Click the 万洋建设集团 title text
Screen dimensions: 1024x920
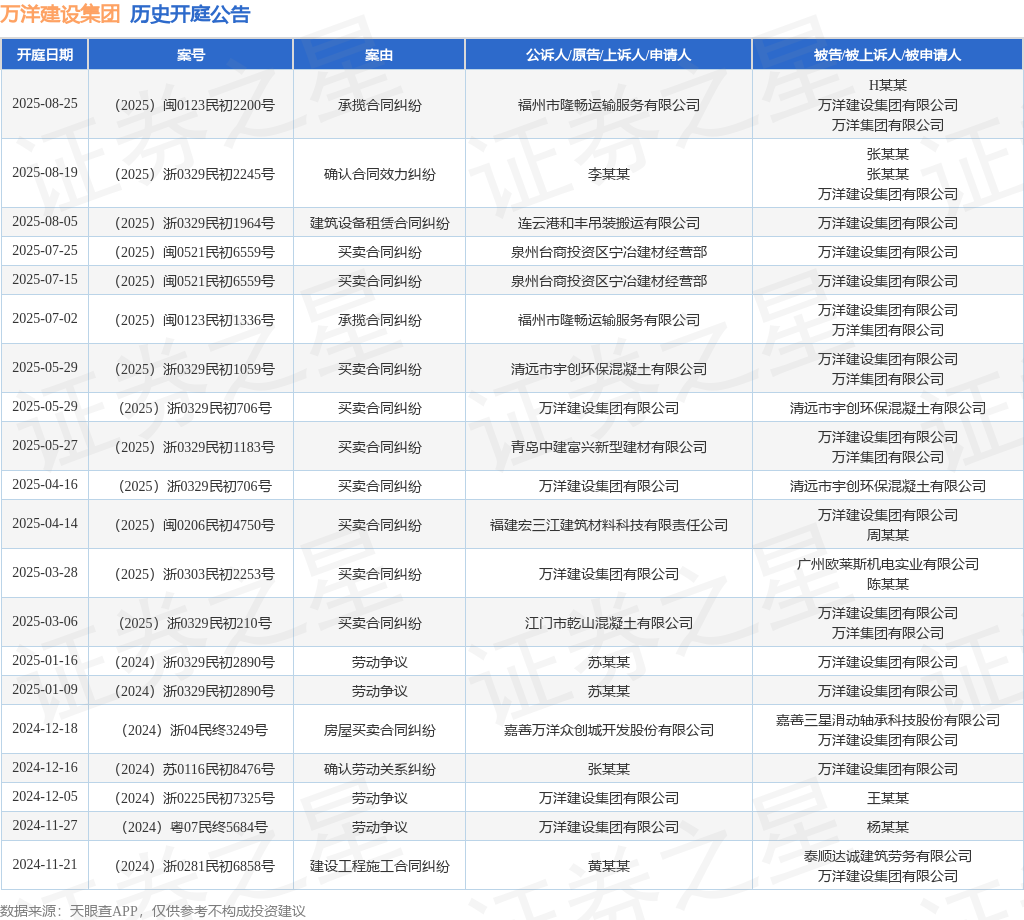click(60, 14)
